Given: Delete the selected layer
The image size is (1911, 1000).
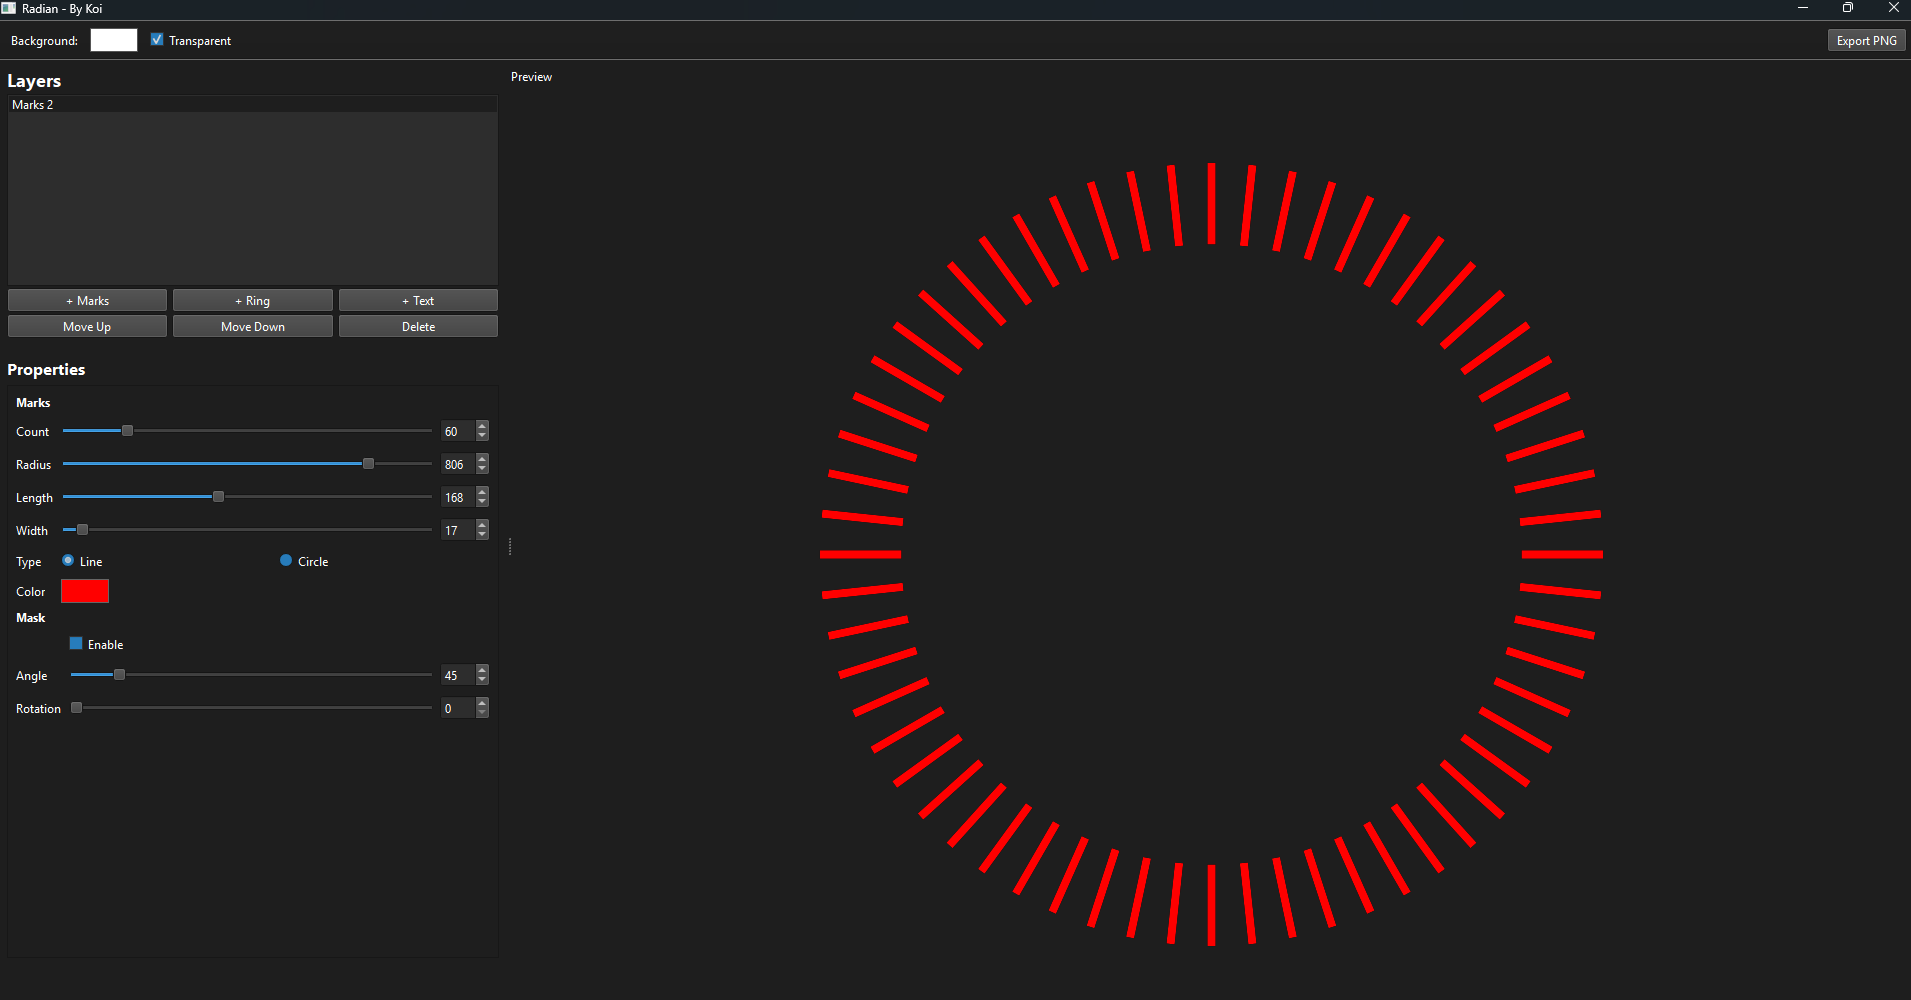Looking at the screenshot, I should click(x=417, y=326).
